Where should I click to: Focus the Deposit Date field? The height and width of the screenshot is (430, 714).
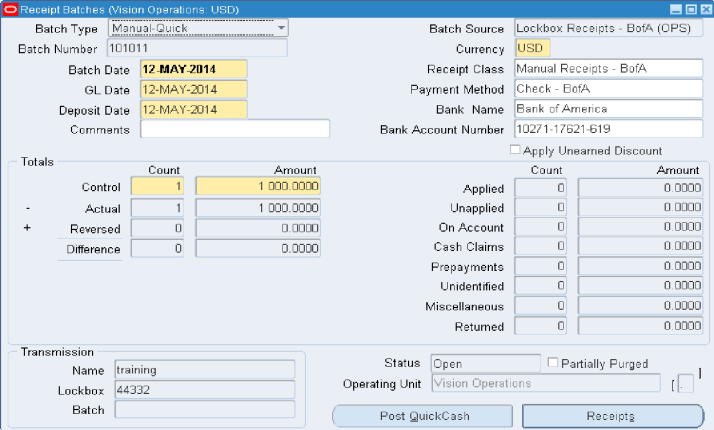[193, 110]
